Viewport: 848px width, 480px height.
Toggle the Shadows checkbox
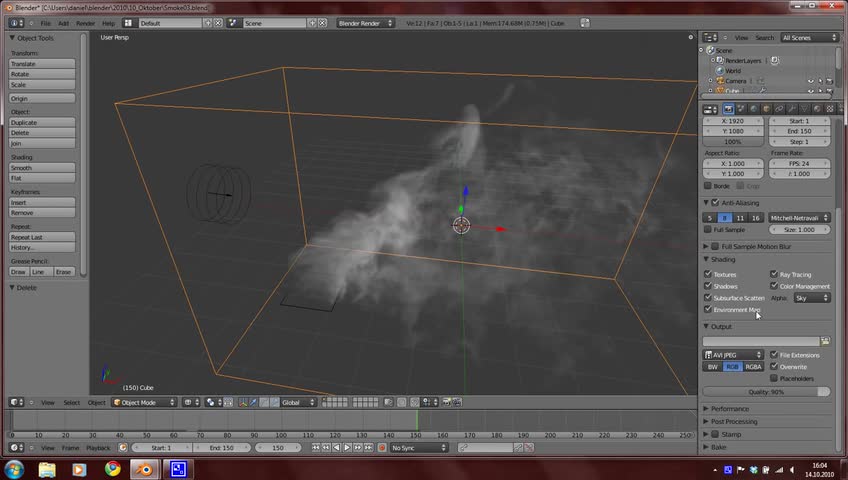click(x=708, y=285)
